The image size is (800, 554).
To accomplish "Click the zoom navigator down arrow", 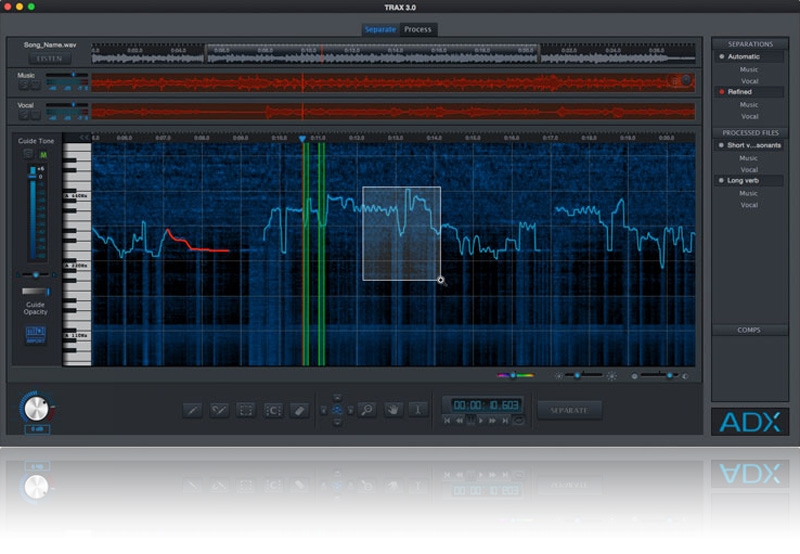I will 337,422.
